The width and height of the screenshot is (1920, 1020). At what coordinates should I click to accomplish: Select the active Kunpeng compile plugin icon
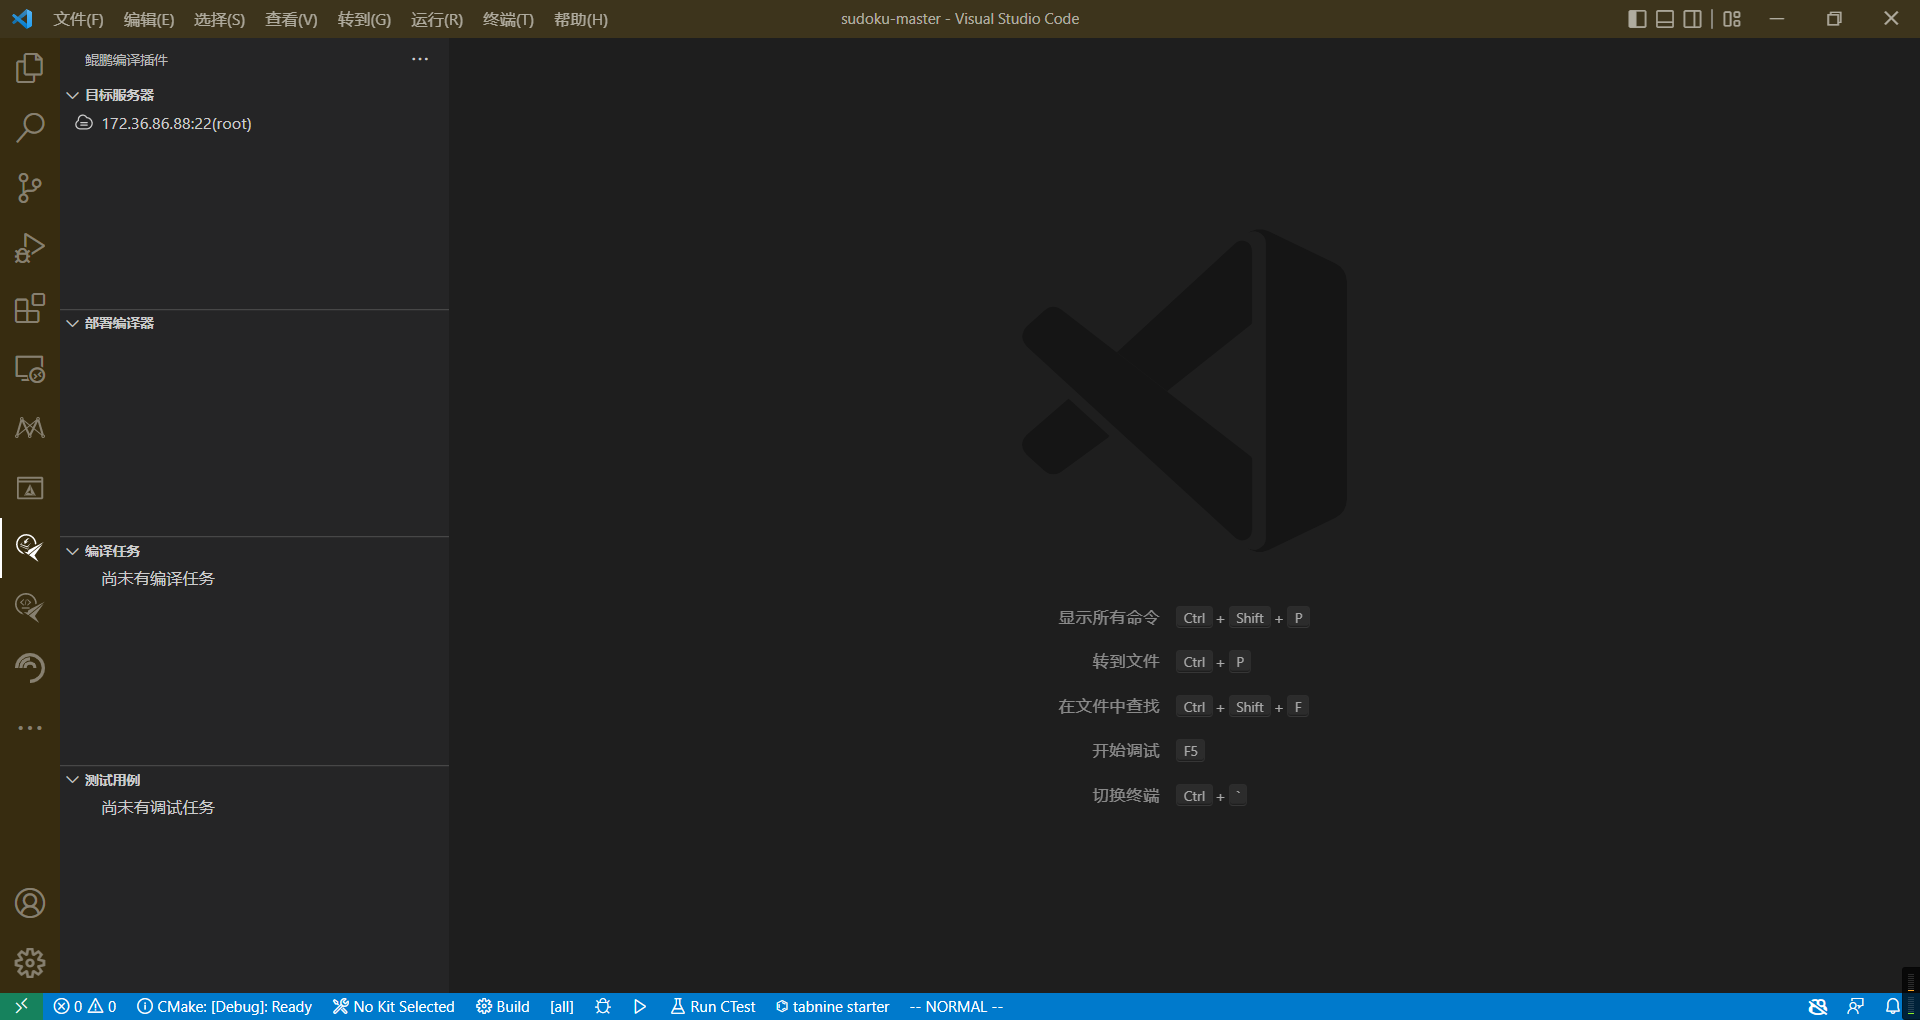(30, 548)
